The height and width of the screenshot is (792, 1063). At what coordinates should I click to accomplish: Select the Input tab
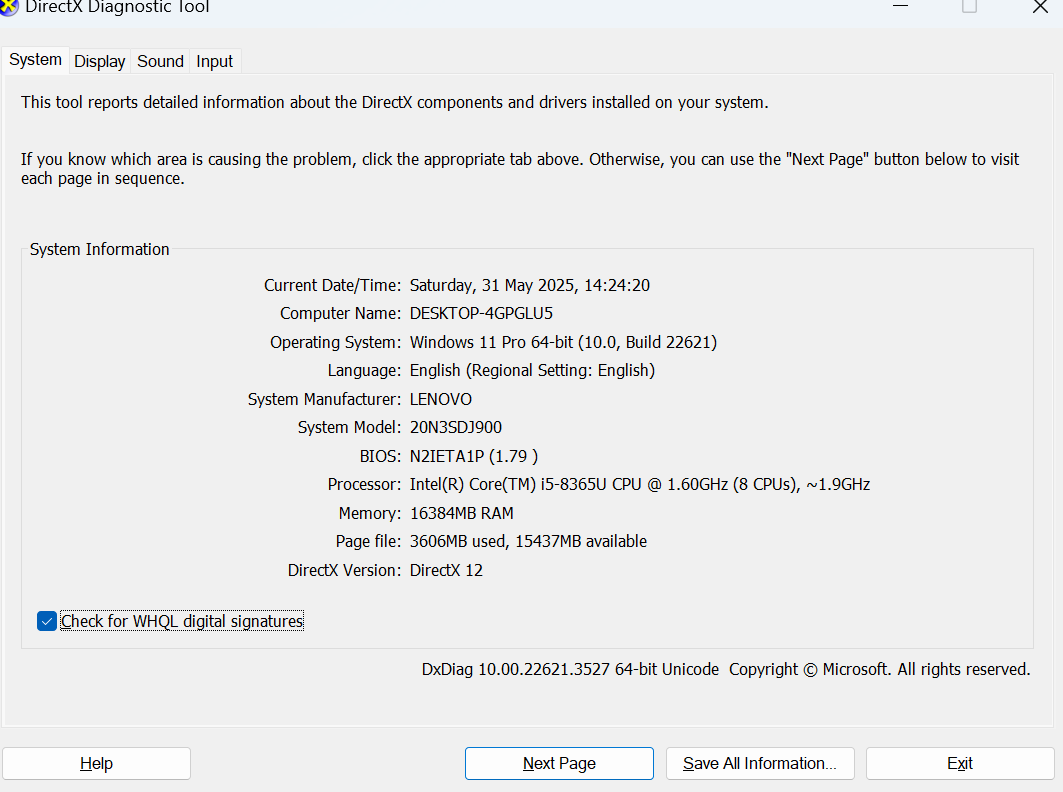[x=214, y=61]
